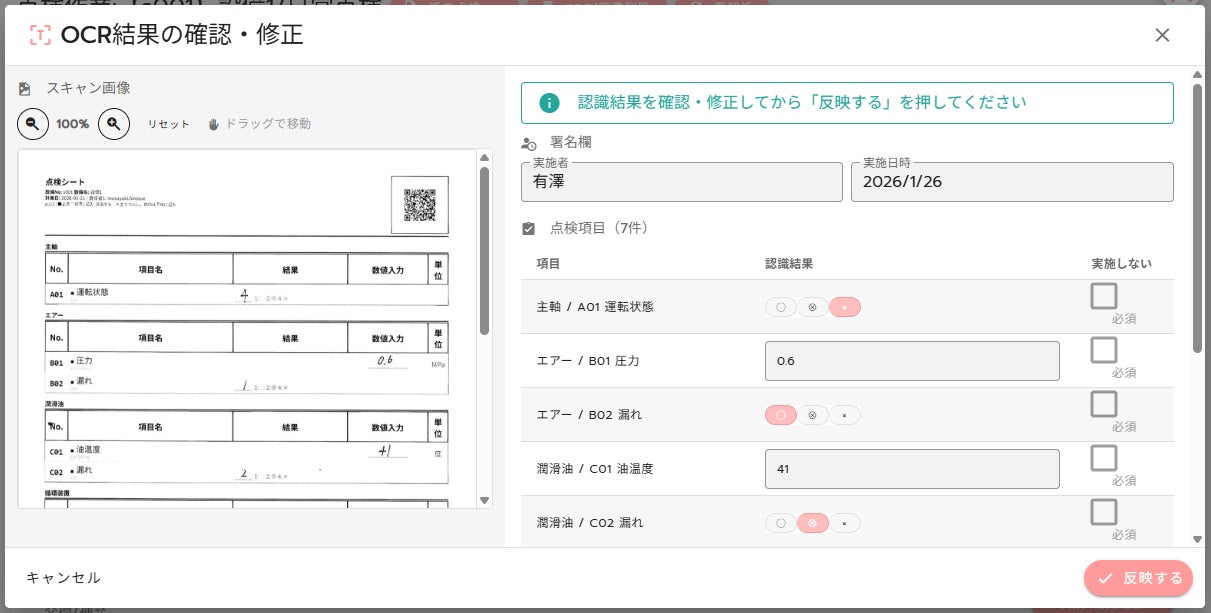This screenshot has height=613, width=1211.
Task: Click the 実施日時 date field
Action: click(1011, 182)
